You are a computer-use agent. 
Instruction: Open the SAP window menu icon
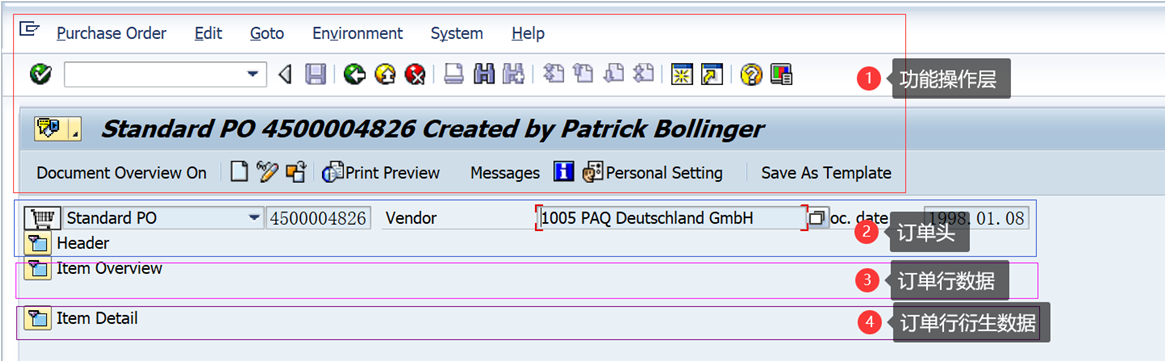[30, 29]
